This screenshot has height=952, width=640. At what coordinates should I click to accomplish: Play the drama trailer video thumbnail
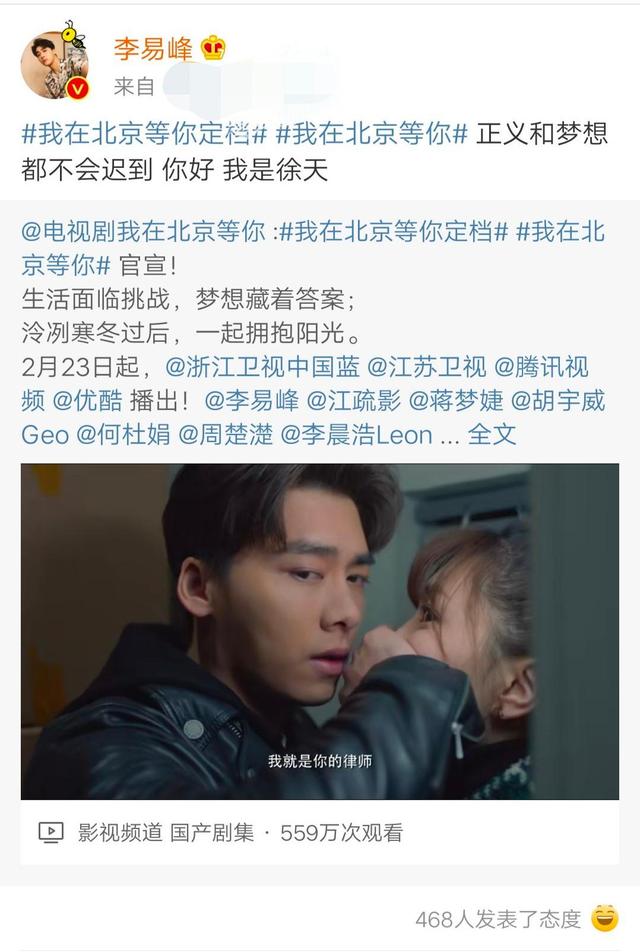coord(320,631)
